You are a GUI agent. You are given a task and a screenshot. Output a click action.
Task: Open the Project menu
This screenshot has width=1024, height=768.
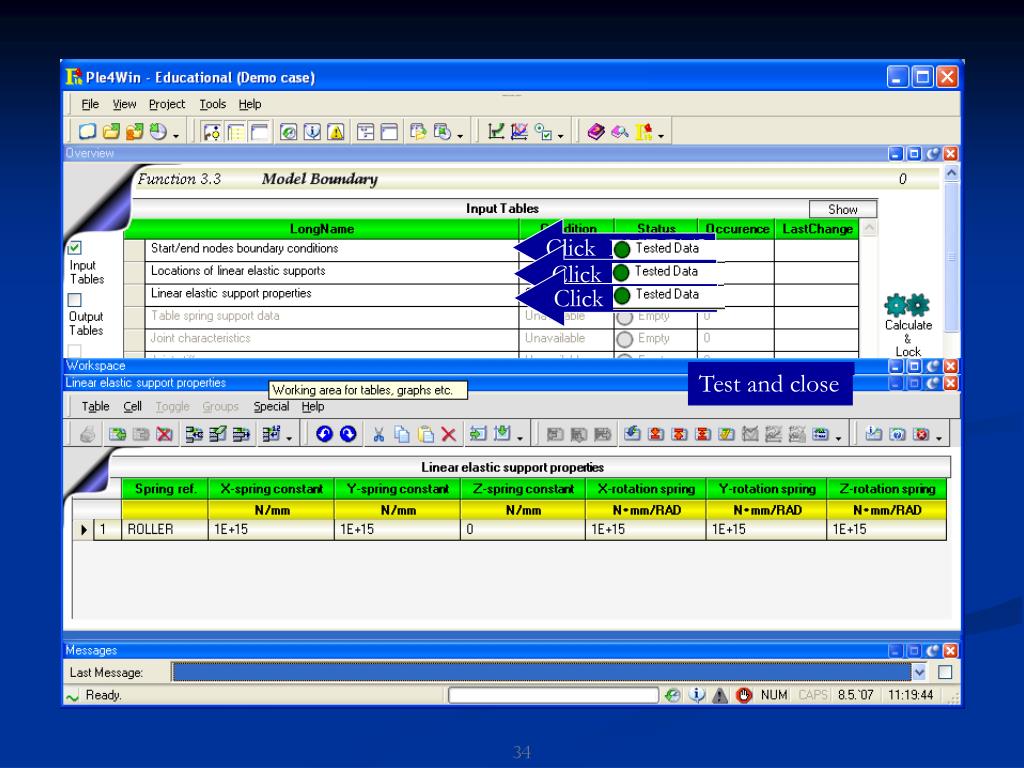click(167, 104)
